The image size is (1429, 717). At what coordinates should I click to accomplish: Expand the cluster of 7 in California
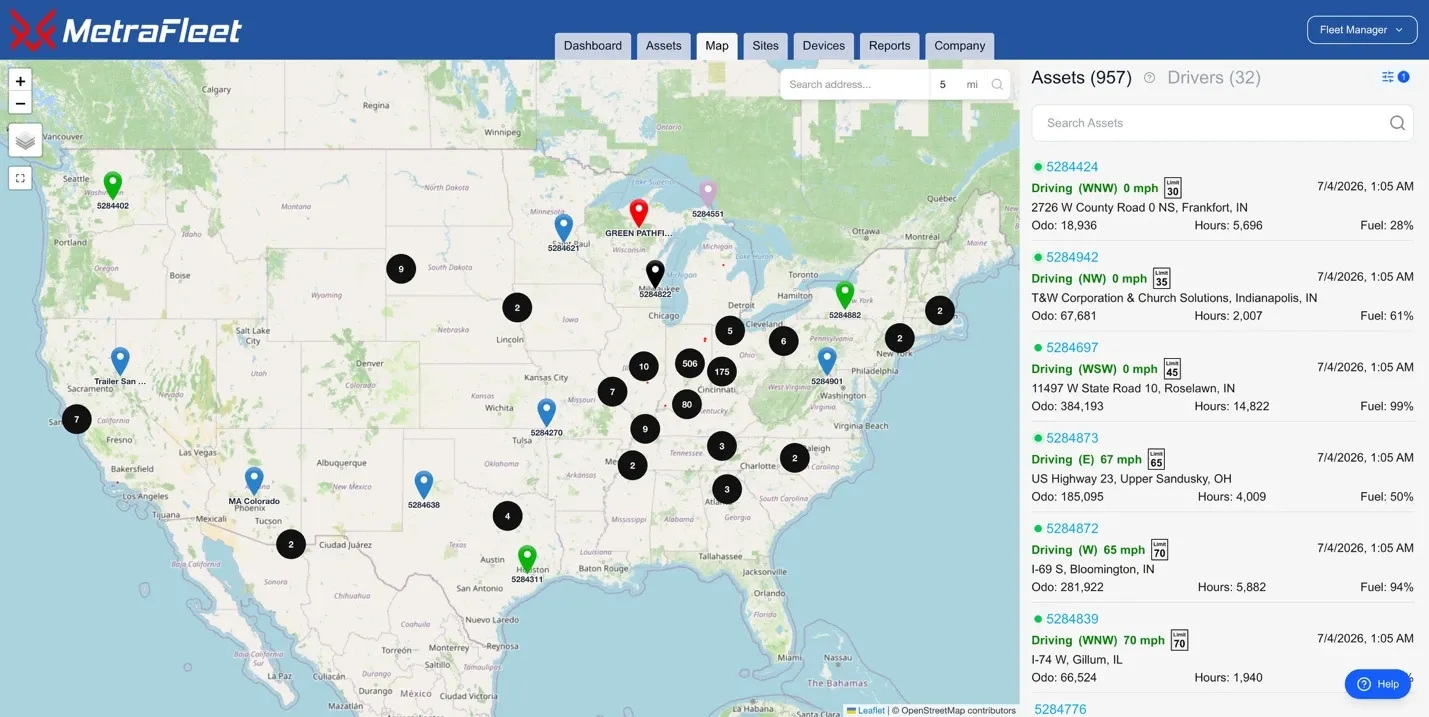(x=77, y=419)
